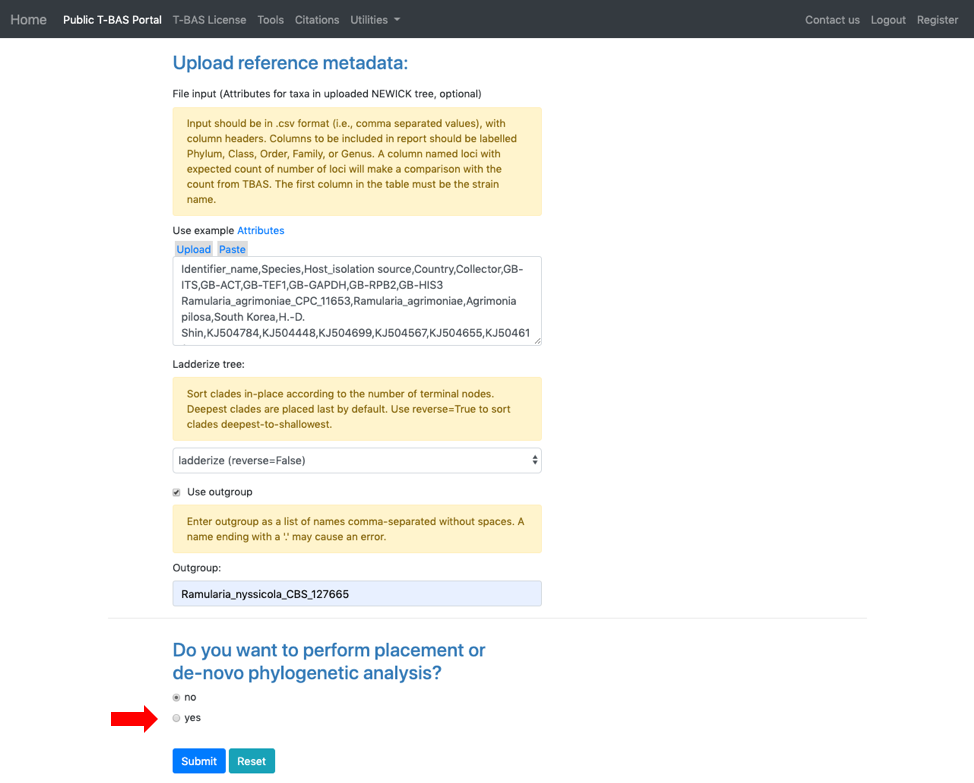Open the Tools menu item
This screenshot has width=974, height=783.
click(270, 20)
